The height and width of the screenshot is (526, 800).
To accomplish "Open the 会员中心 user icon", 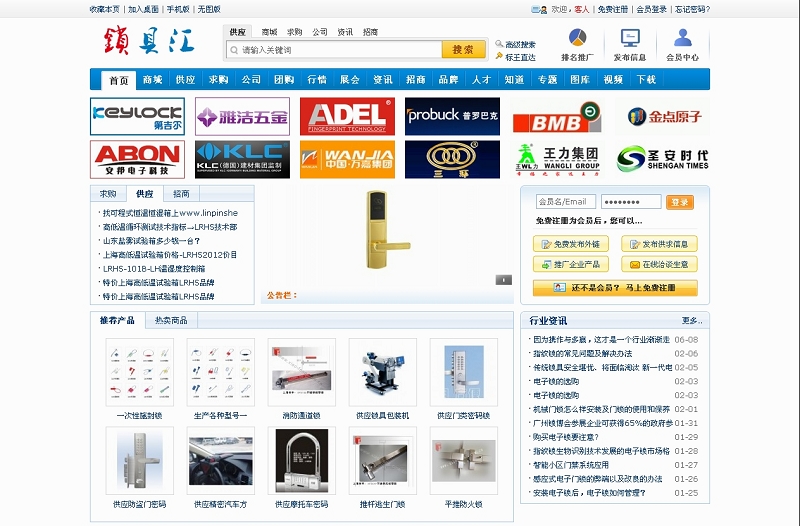I will click(x=683, y=39).
